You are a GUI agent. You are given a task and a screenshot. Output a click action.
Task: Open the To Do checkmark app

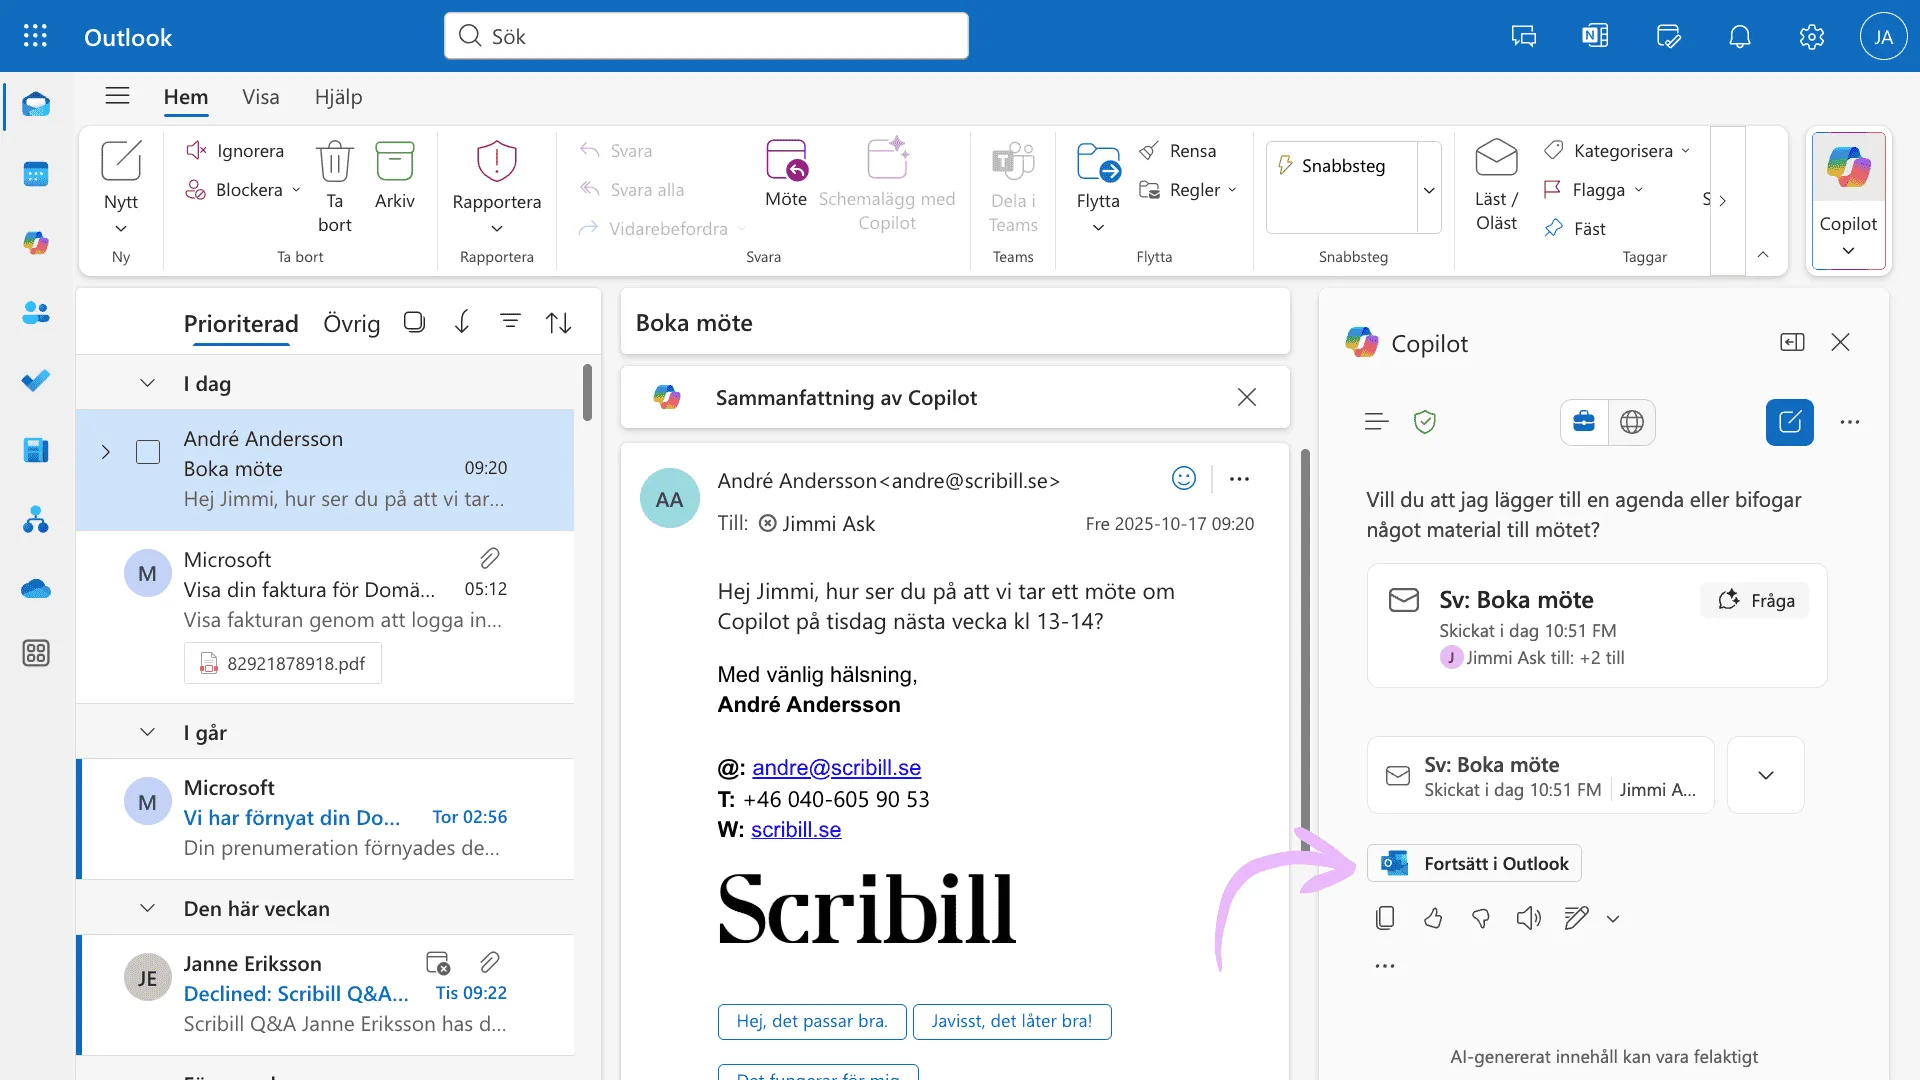[x=36, y=381]
